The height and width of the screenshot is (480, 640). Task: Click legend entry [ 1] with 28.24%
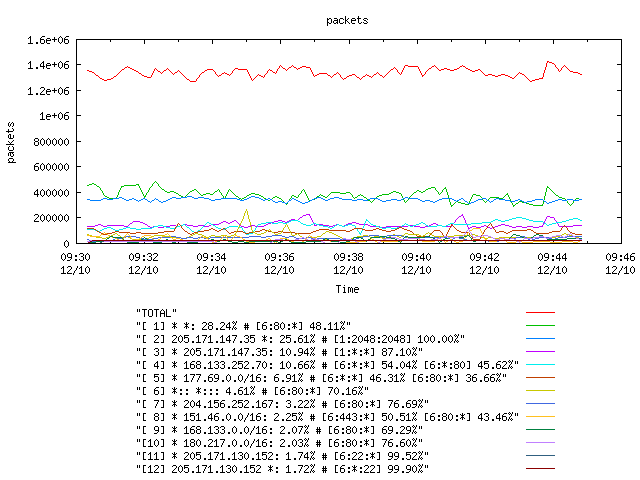tap(243, 326)
